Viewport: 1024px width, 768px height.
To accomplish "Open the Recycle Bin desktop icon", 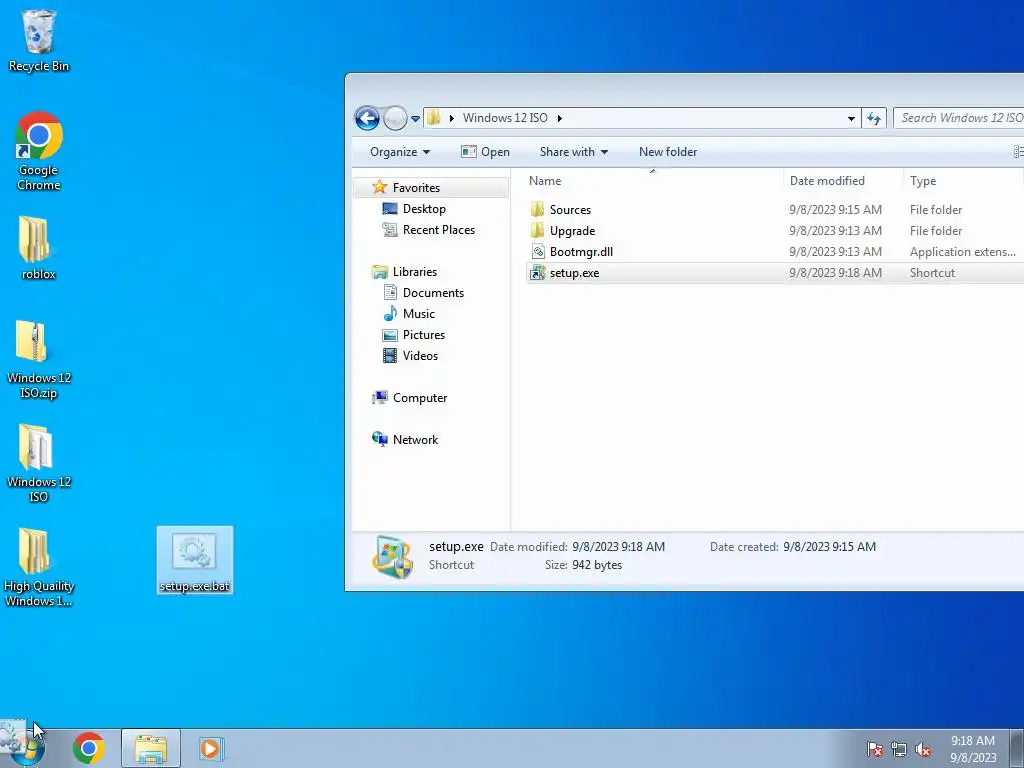I will click(39, 40).
